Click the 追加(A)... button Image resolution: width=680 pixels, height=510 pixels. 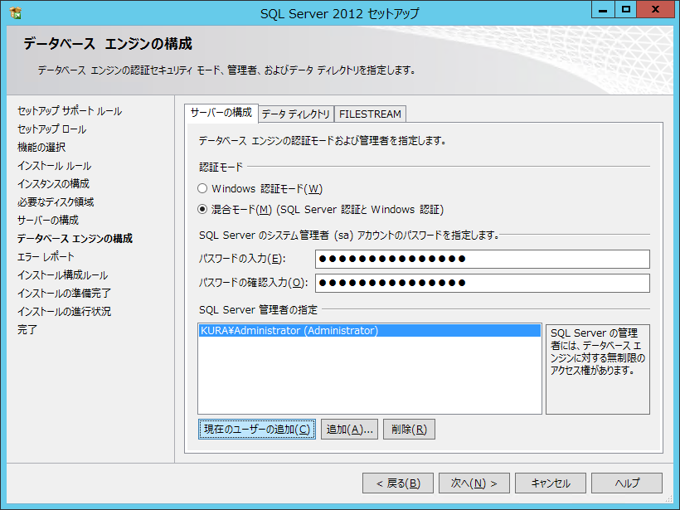tap(350, 429)
